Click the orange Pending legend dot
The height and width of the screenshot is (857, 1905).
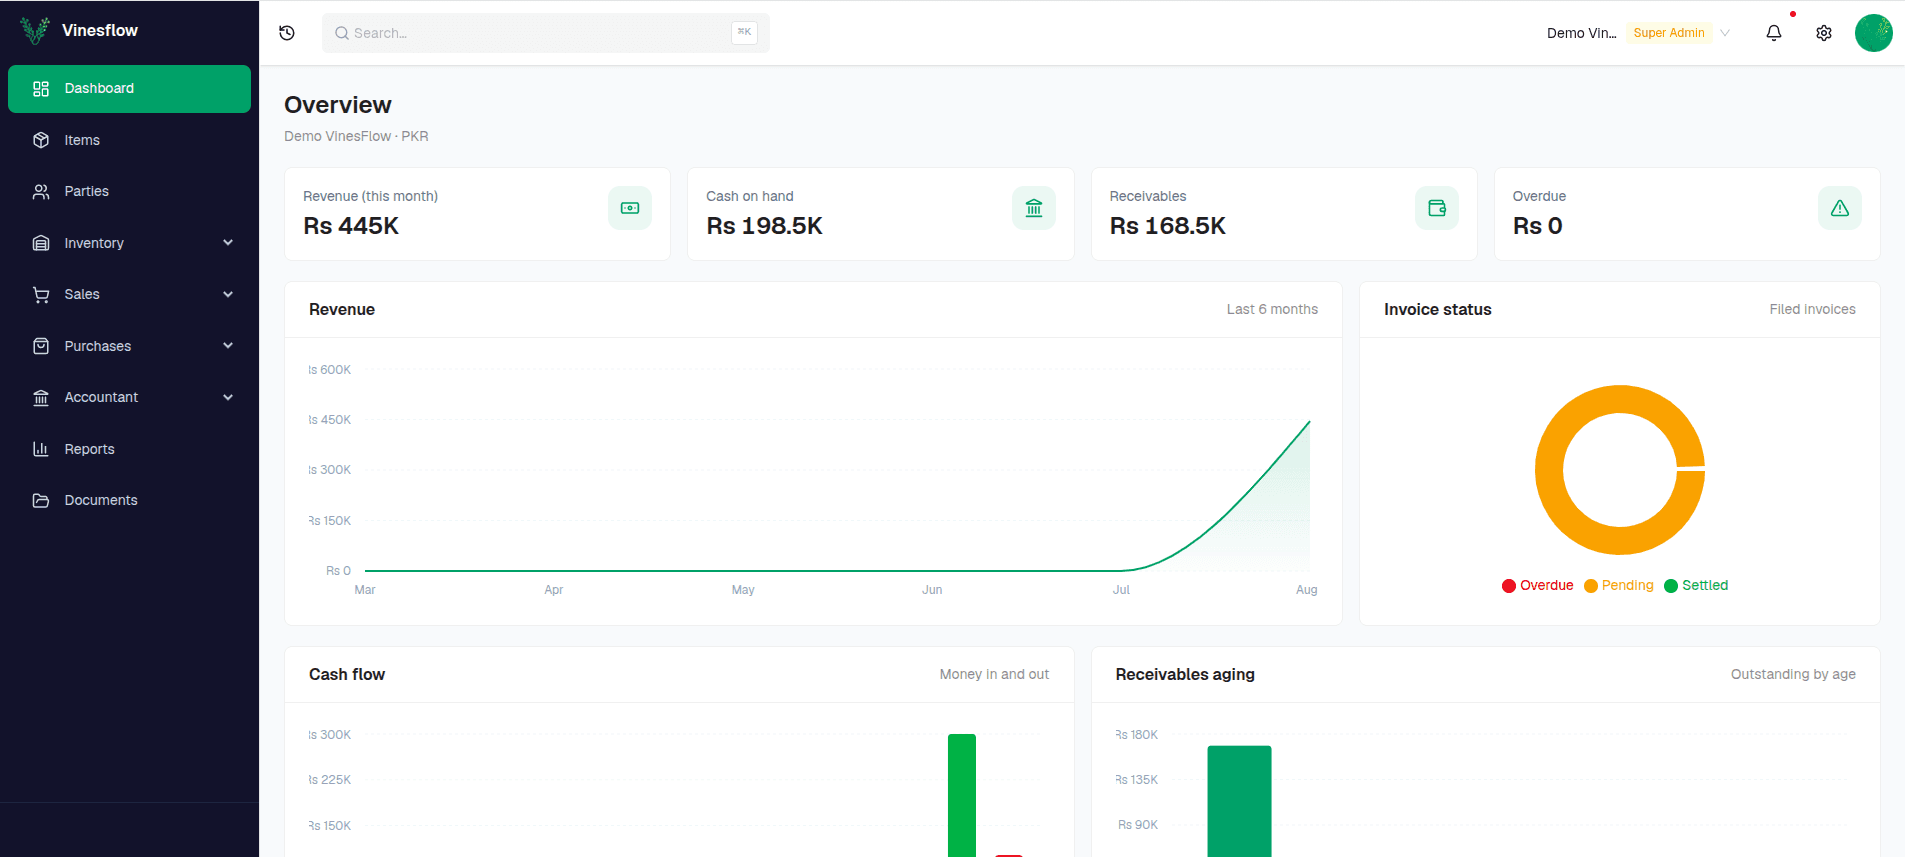click(x=1591, y=586)
